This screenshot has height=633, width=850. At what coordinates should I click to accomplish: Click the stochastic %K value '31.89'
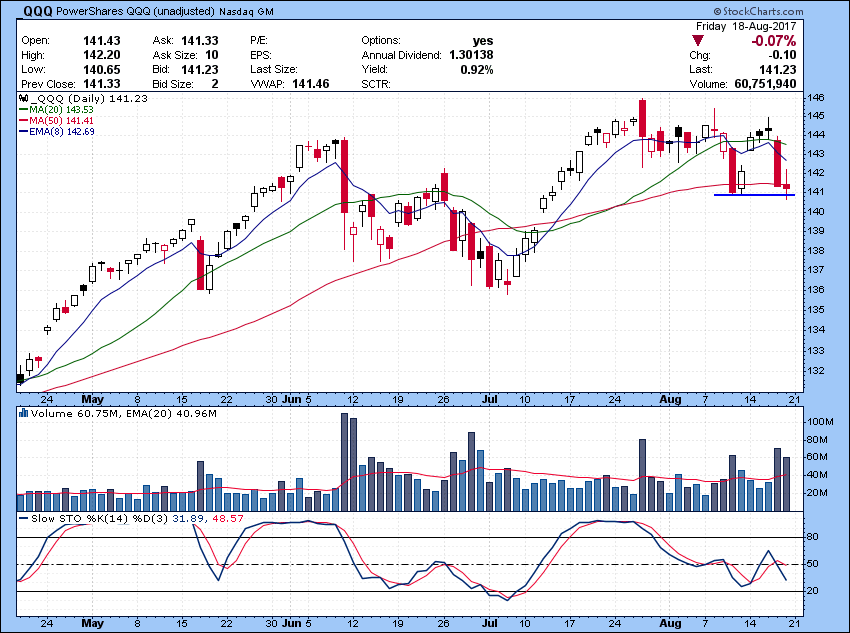[x=188, y=519]
